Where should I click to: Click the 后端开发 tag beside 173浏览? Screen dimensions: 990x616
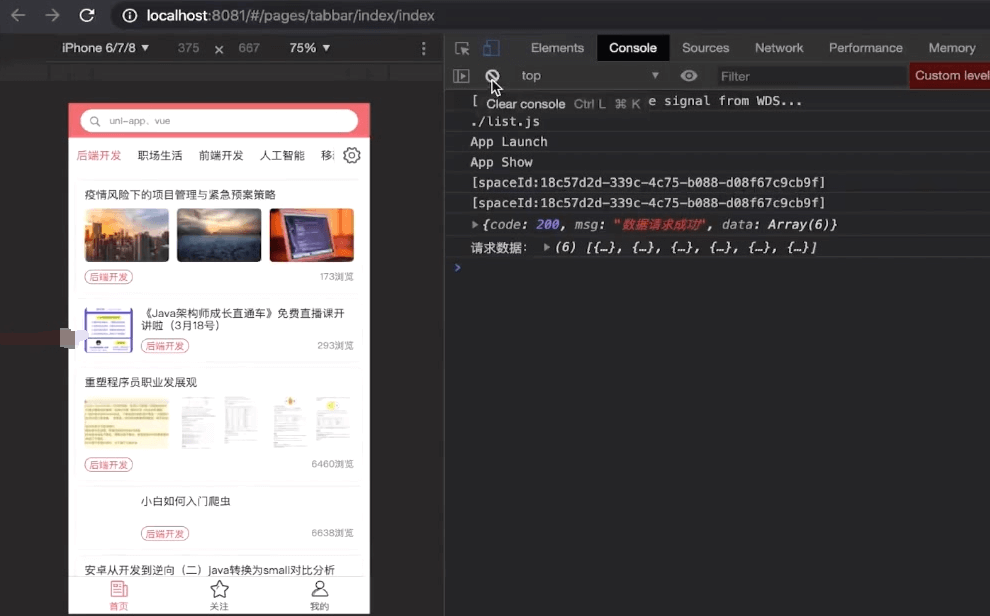point(109,276)
